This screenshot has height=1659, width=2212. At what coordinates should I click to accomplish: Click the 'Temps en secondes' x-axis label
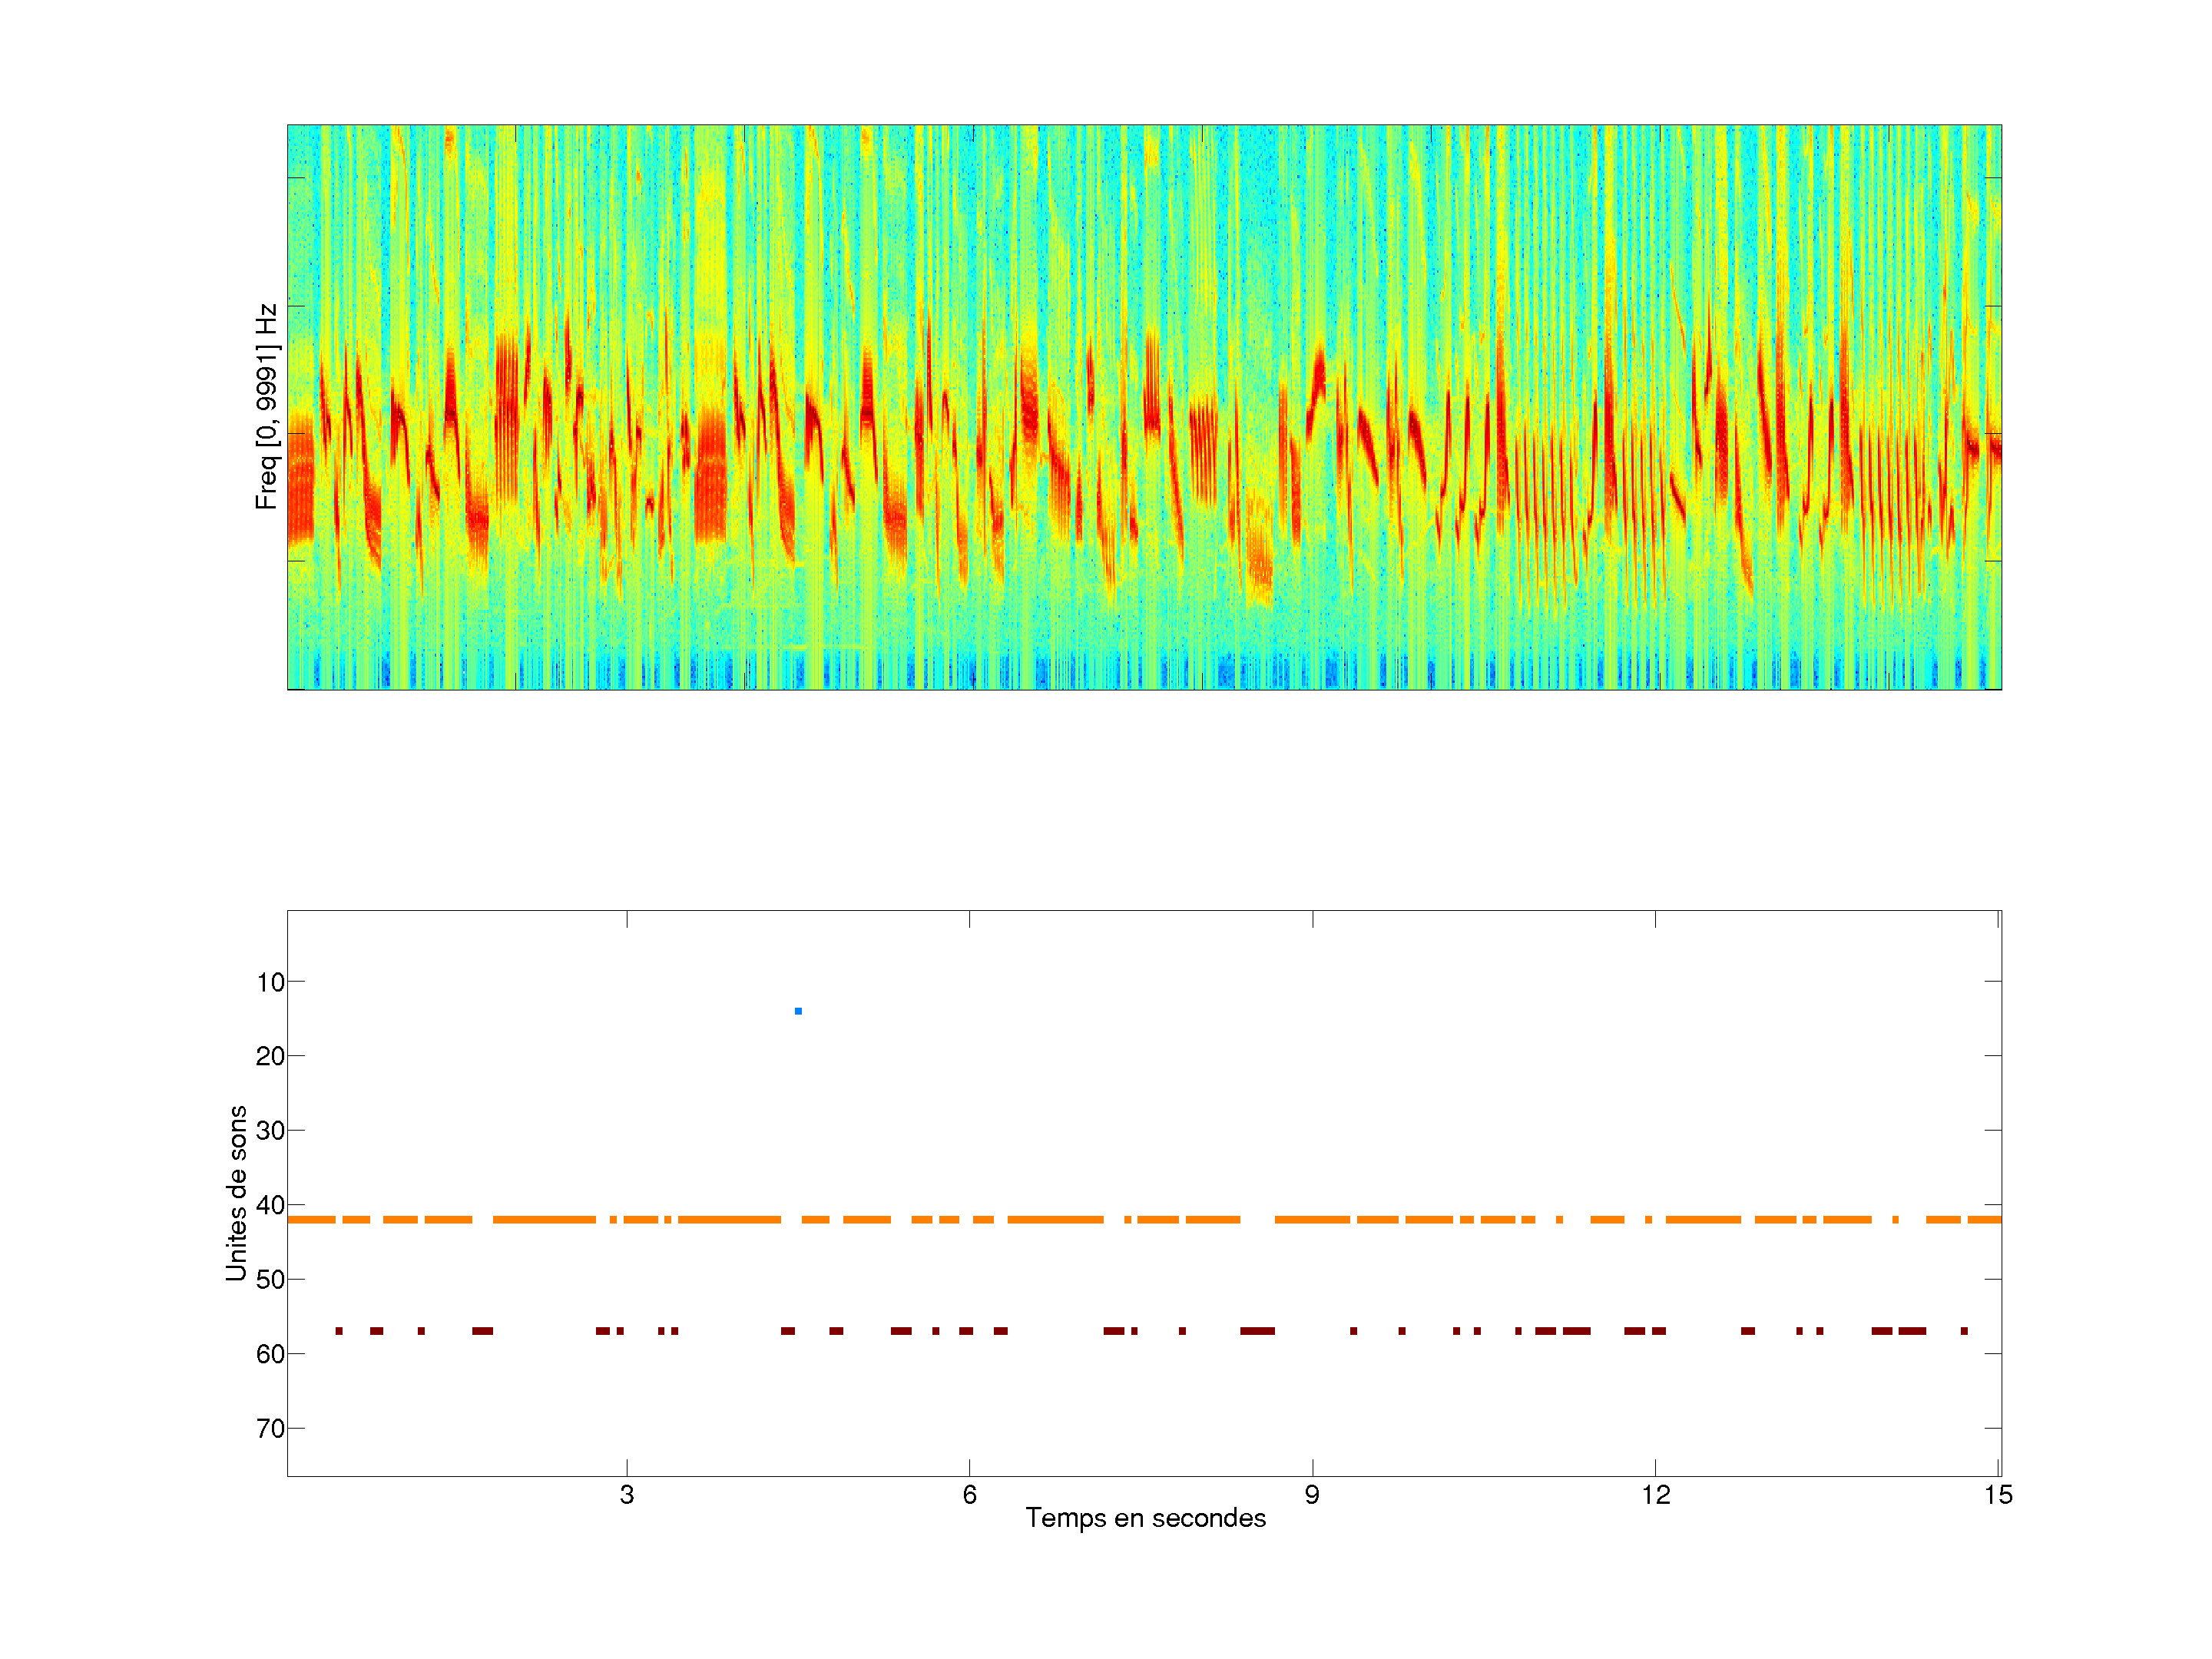[x=1145, y=1518]
